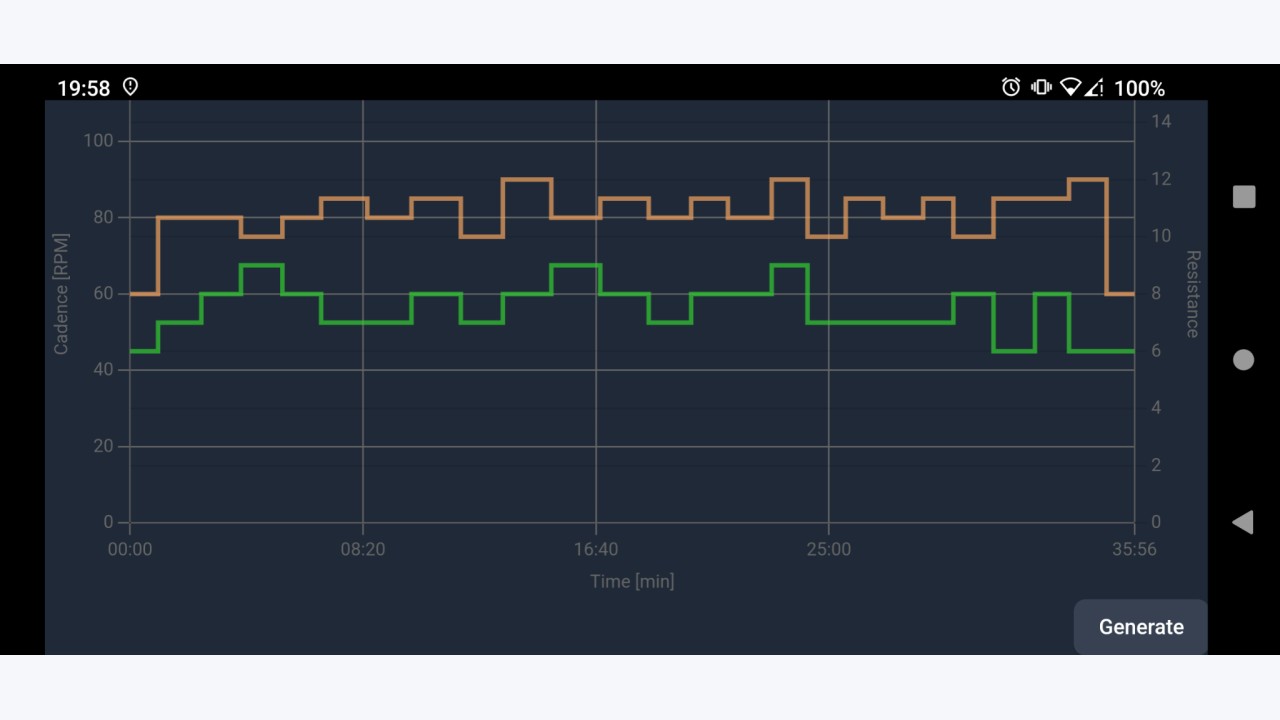Tap the Wi-Fi signal status icon

point(1070,87)
